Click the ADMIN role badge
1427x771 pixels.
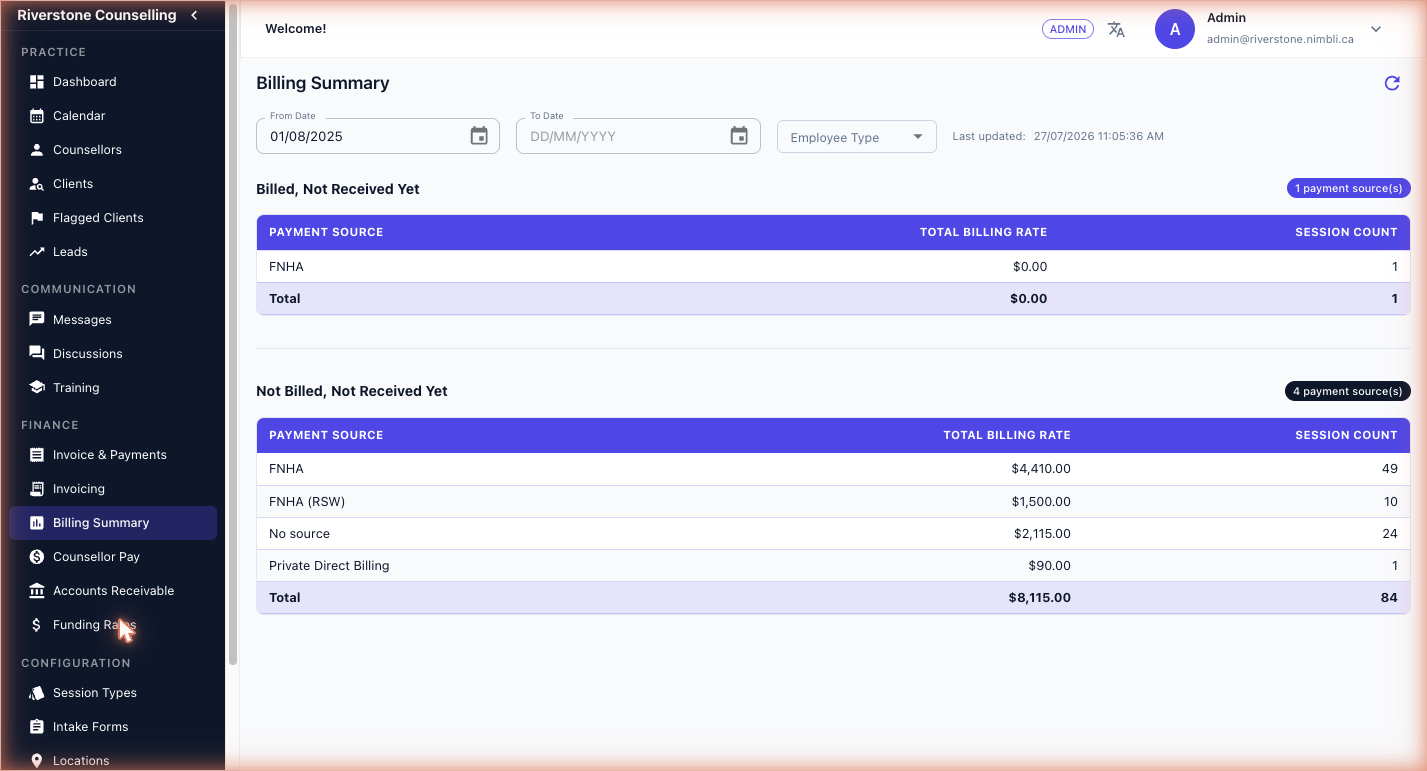tap(1068, 29)
